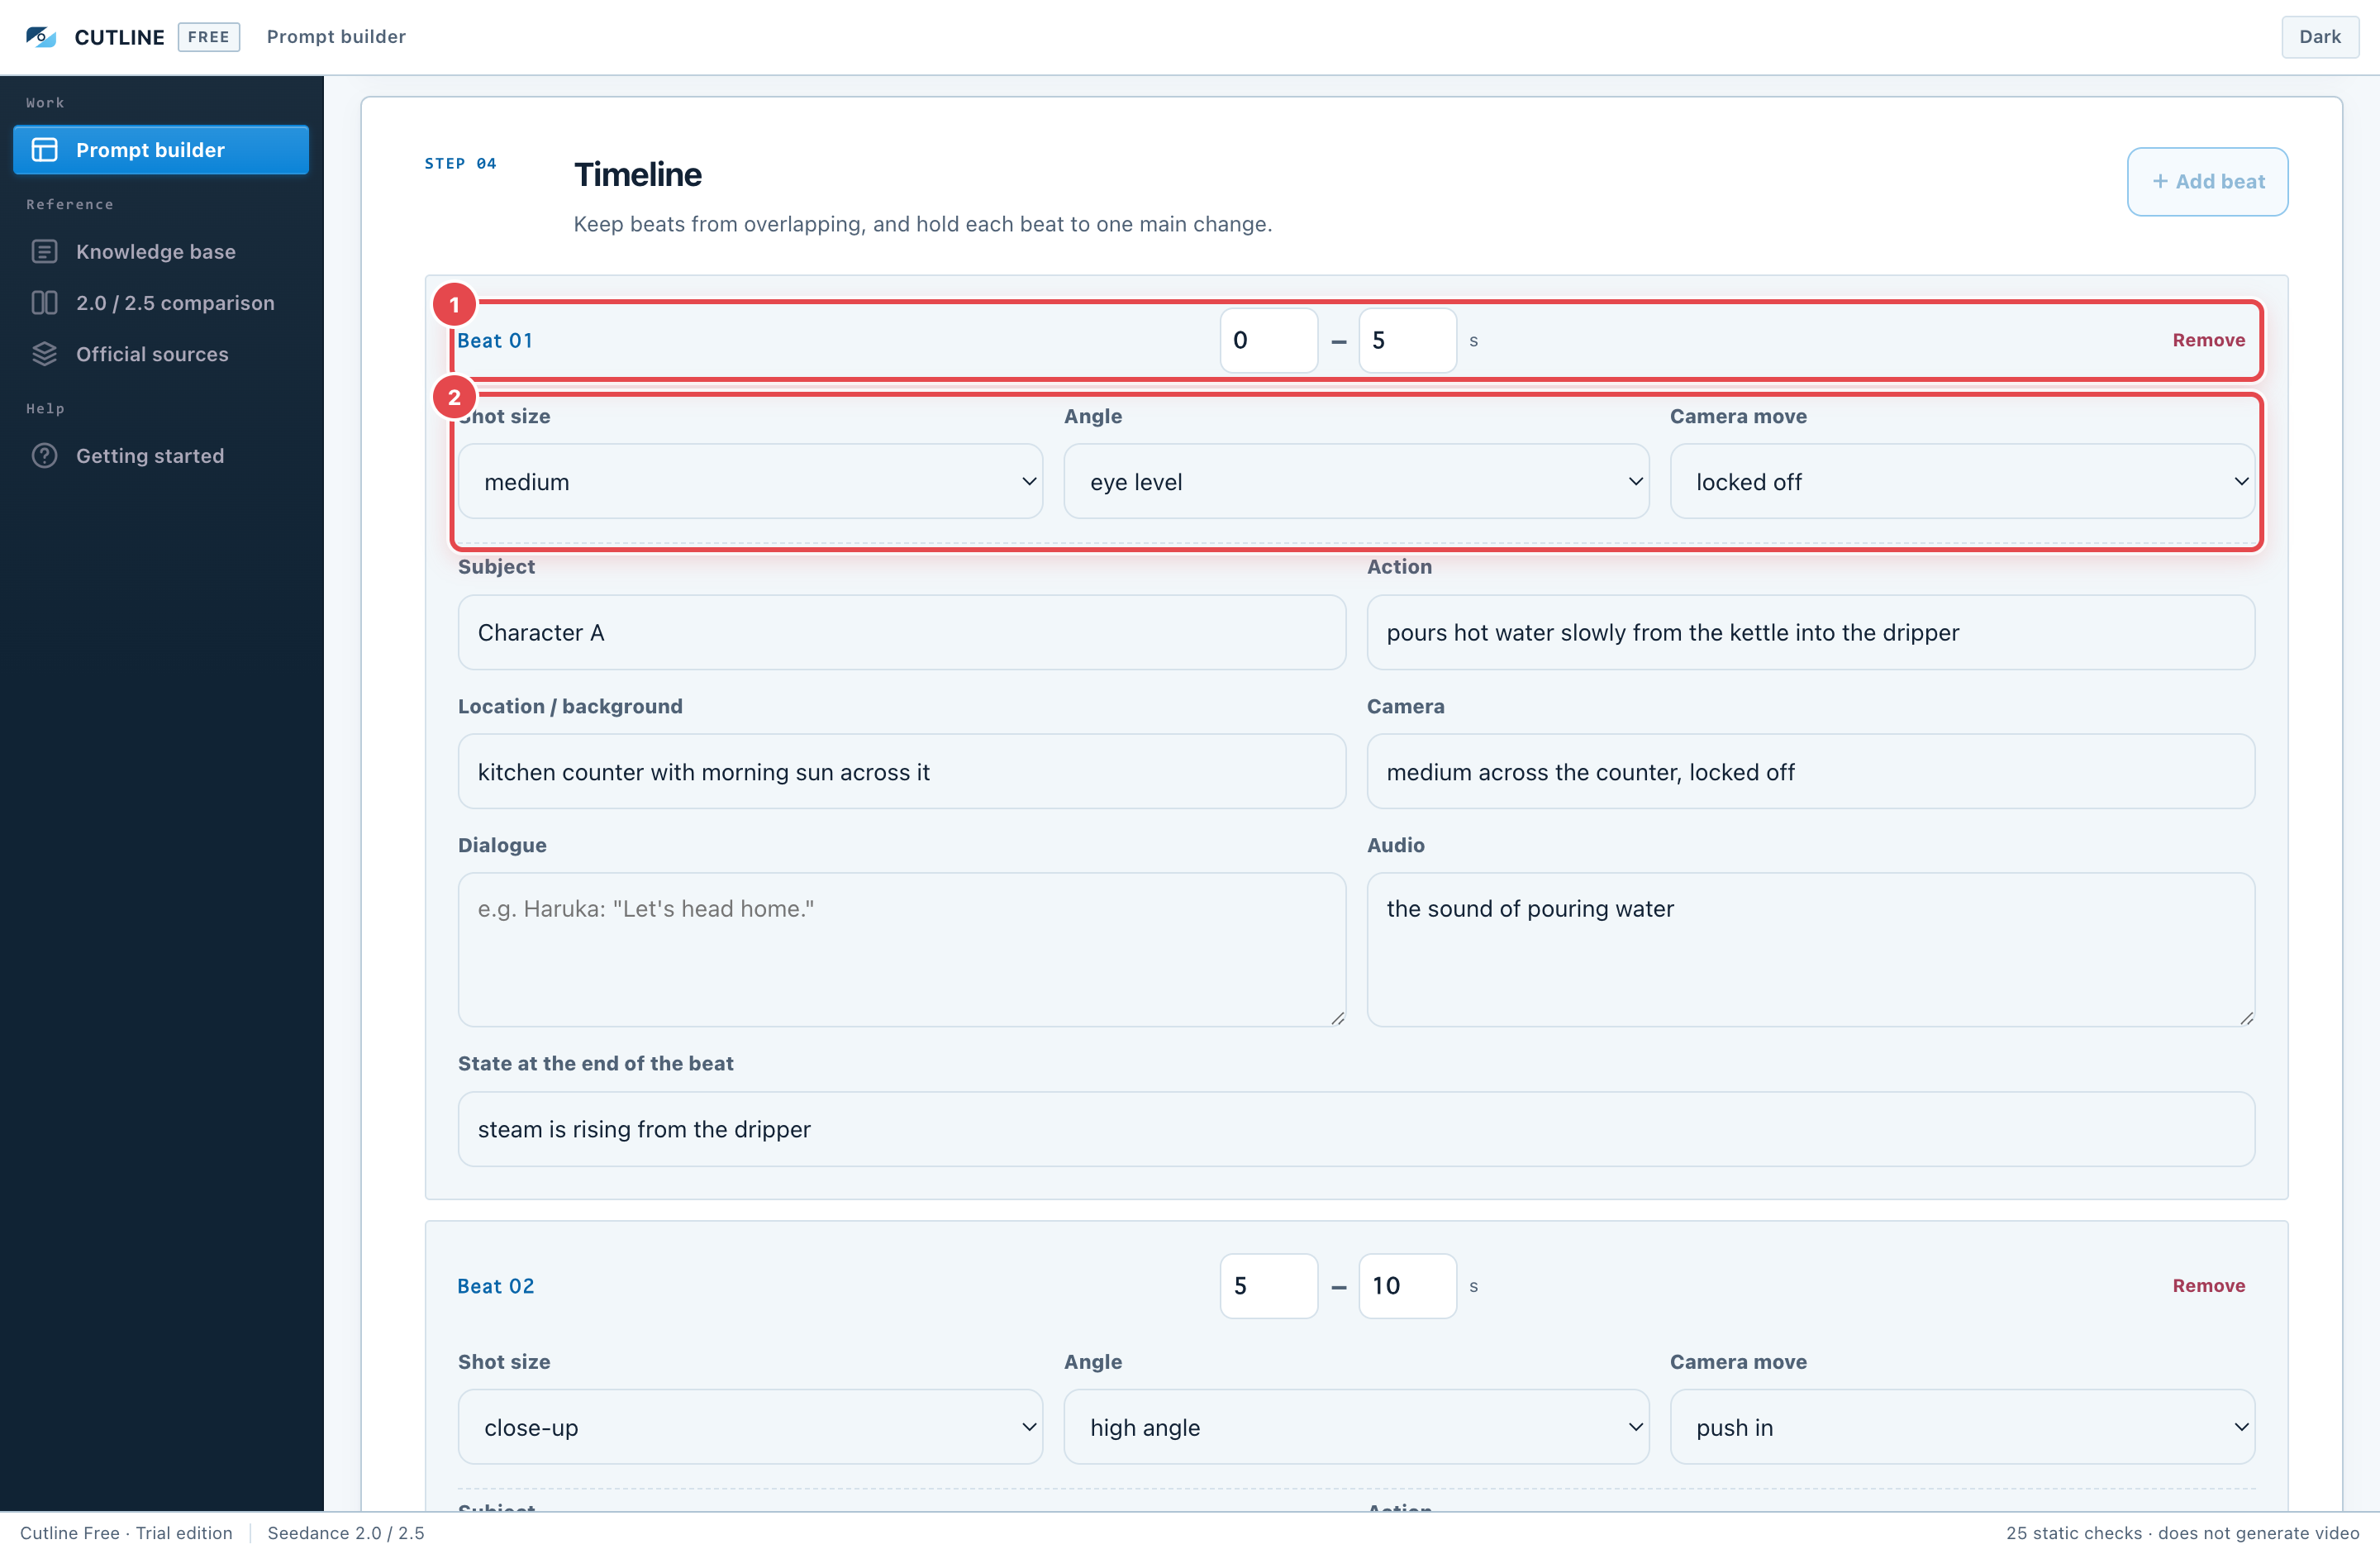
Task: Click Beat 02 start time field
Action: 1268,1286
